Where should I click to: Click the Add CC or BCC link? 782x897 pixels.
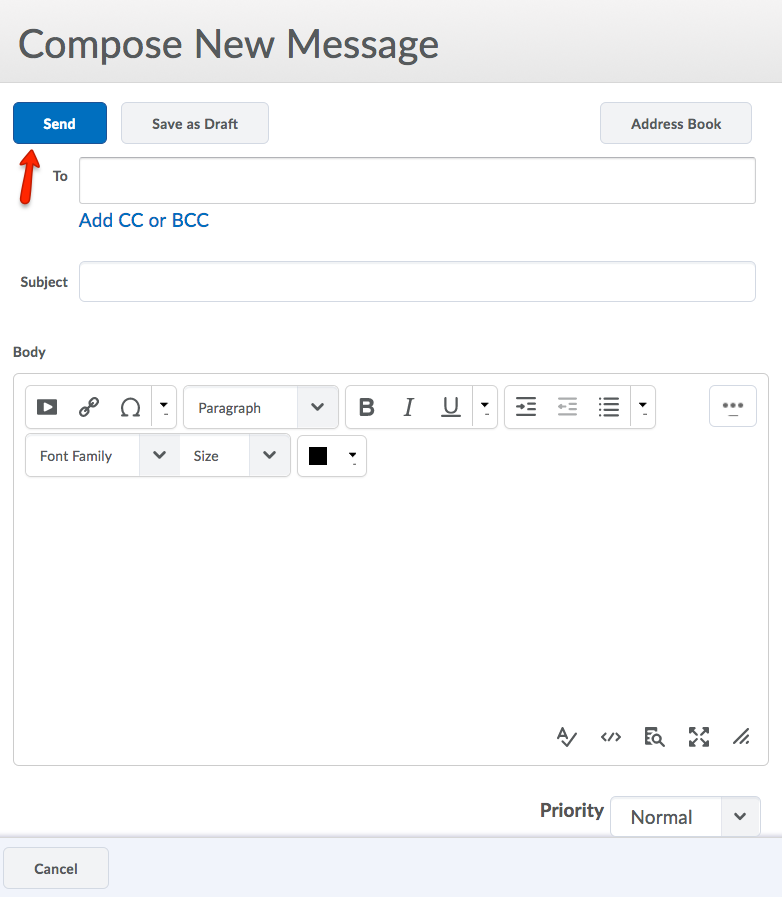(x=144, y=220)
